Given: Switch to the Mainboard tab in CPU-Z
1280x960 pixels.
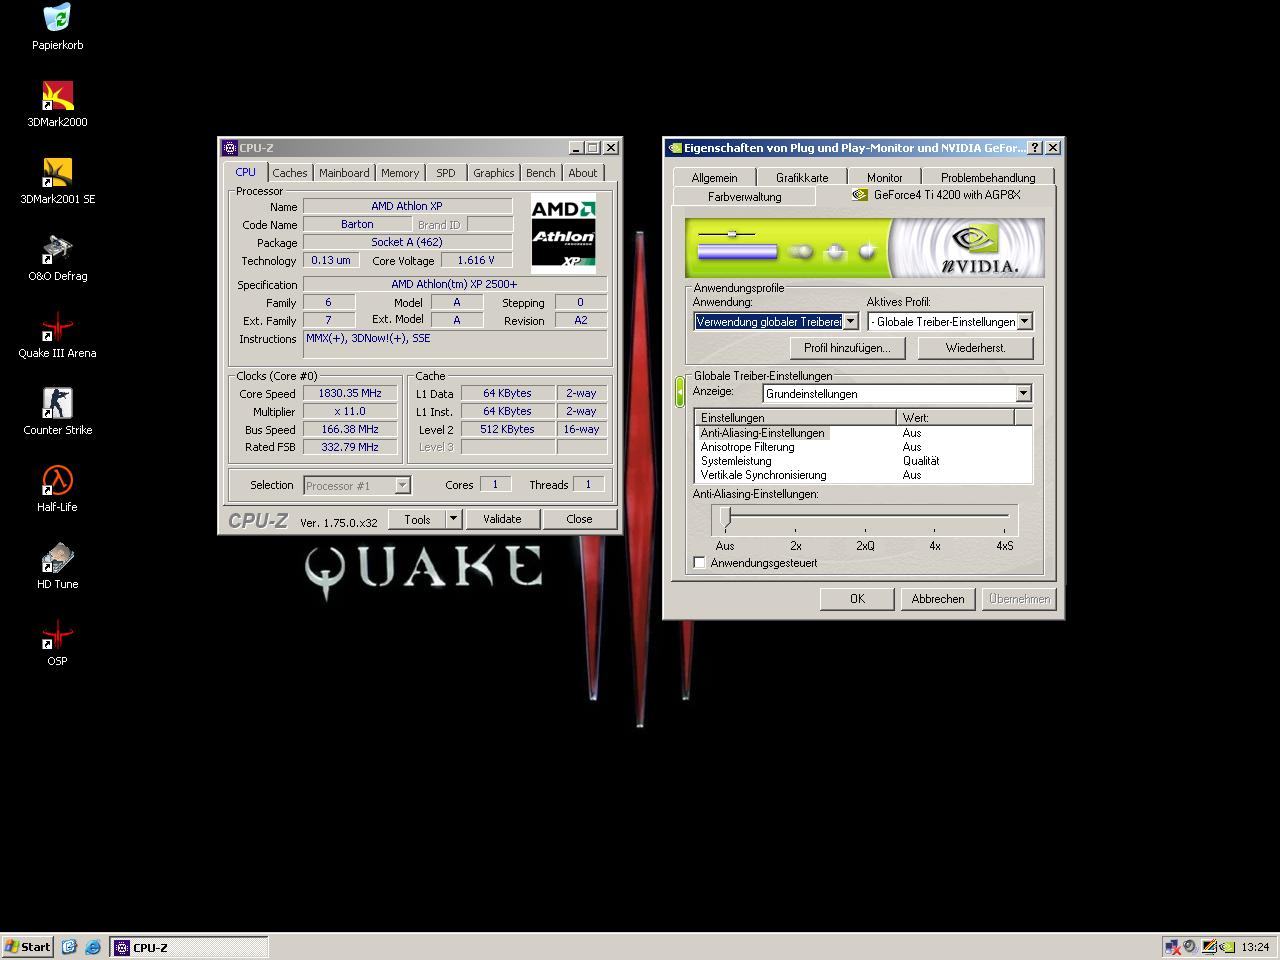Looking at the screenshot, I should click(x=344, y=173).
